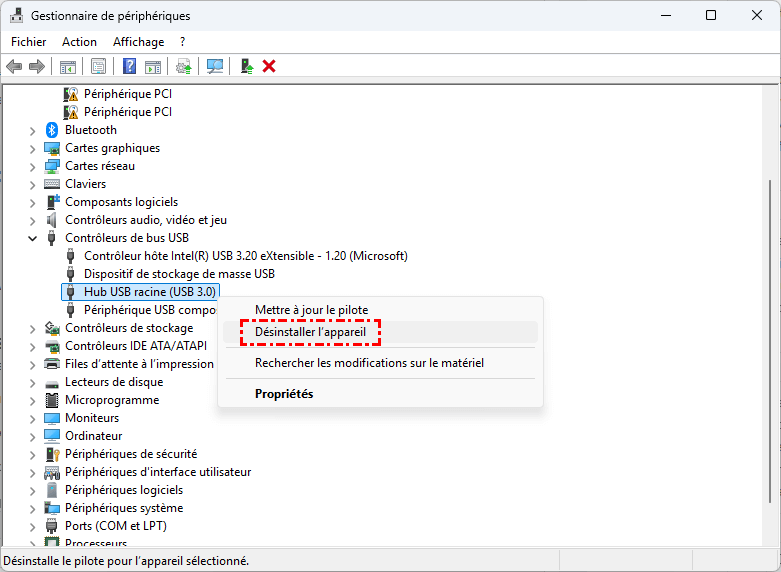This screenshot has height=572, width=781.
Task: Click the Back arrow in the toolbar
Action: click(x=14, y=66)
